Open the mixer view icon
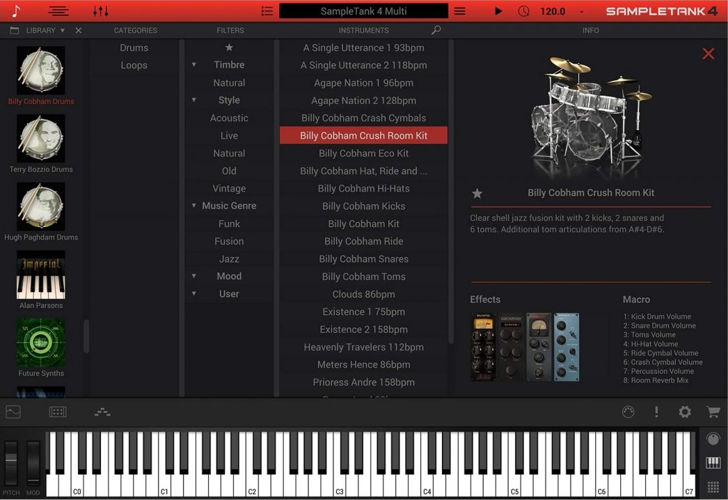 [101, 11]
